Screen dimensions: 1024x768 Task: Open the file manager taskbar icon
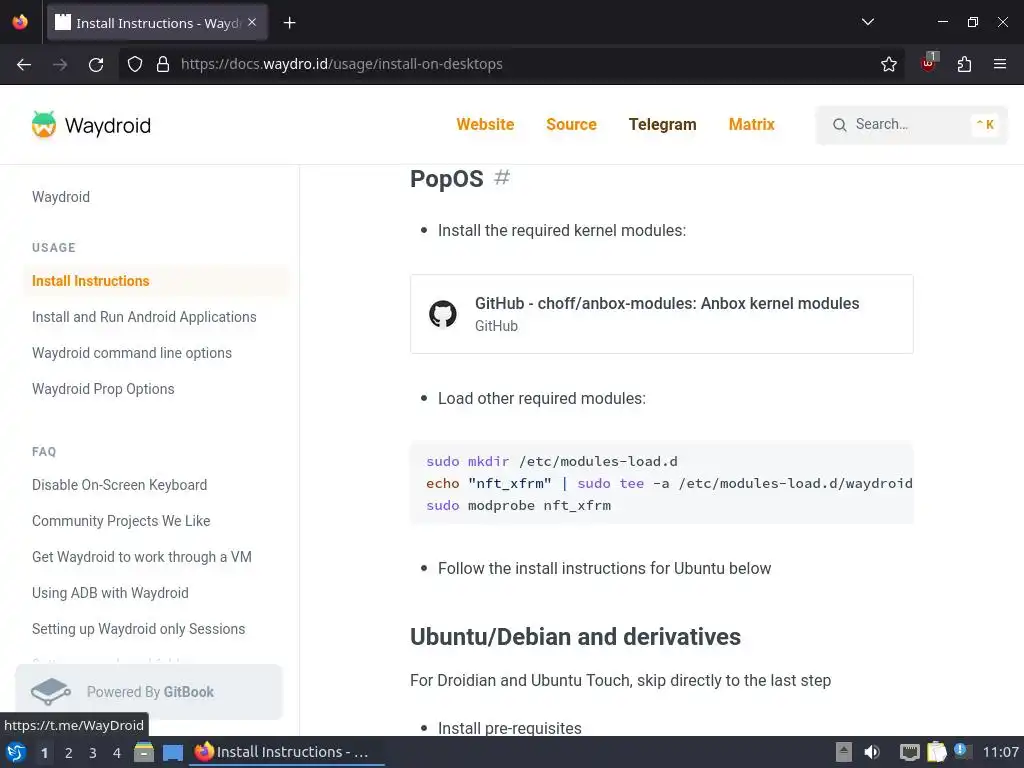144,752
